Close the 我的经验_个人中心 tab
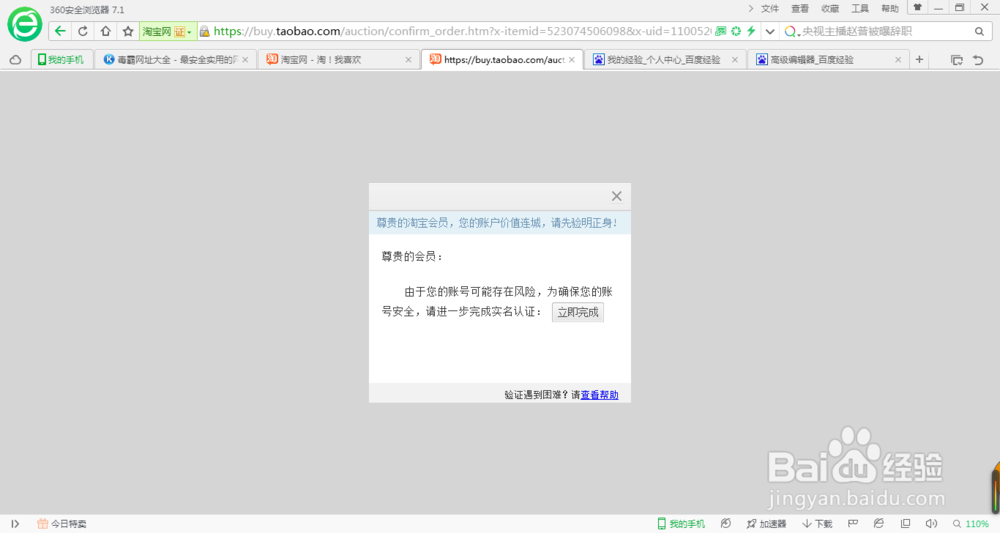This screenshot has height=533, width=1000. point(735,60)
